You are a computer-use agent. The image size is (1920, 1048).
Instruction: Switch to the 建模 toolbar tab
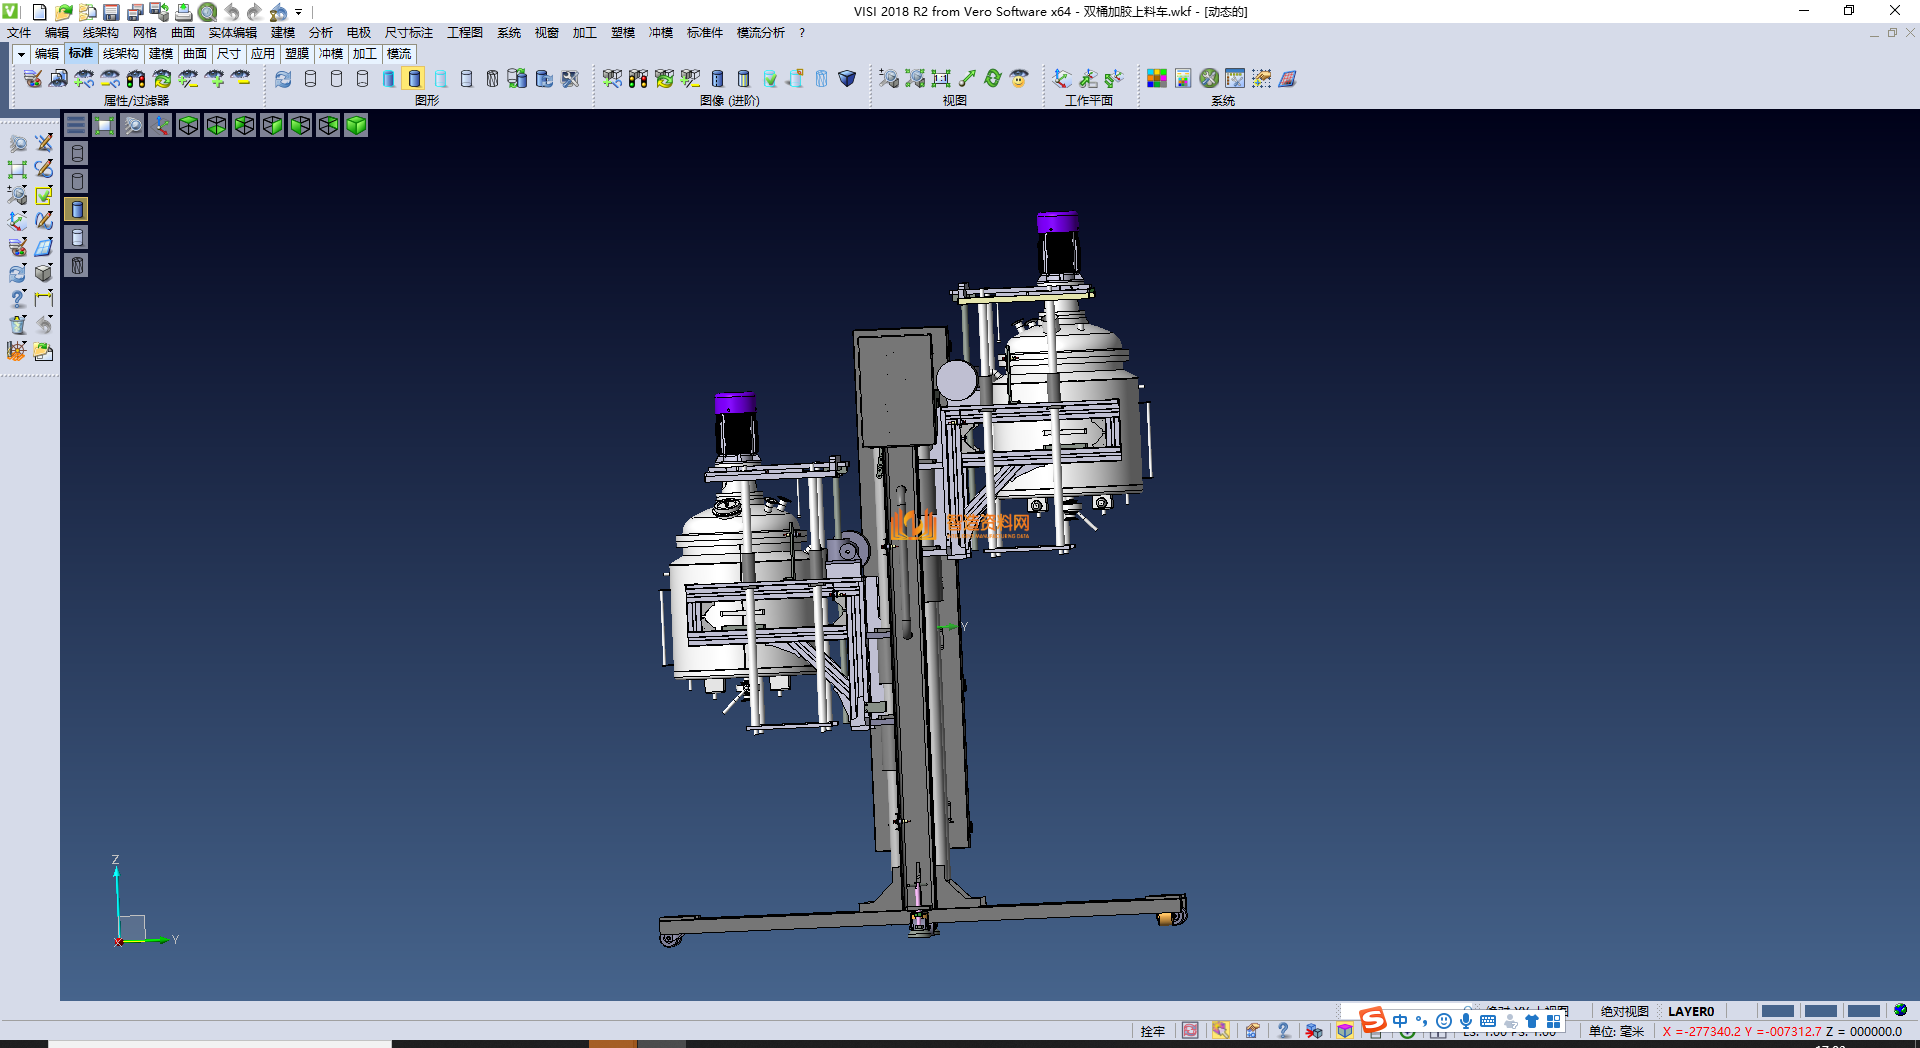point(160,54)
